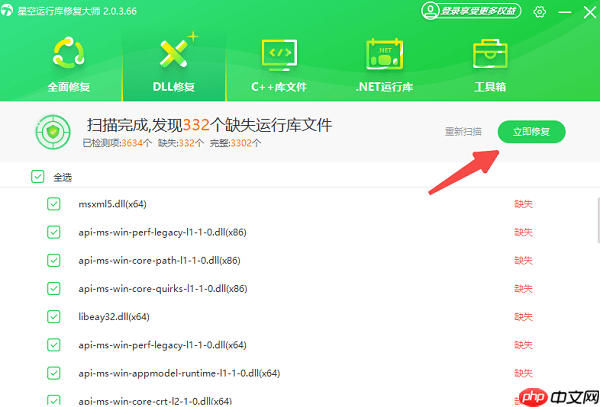Click the 缺失:332个 summary text
Screen dimensions: 600x407
pos(181,143)
